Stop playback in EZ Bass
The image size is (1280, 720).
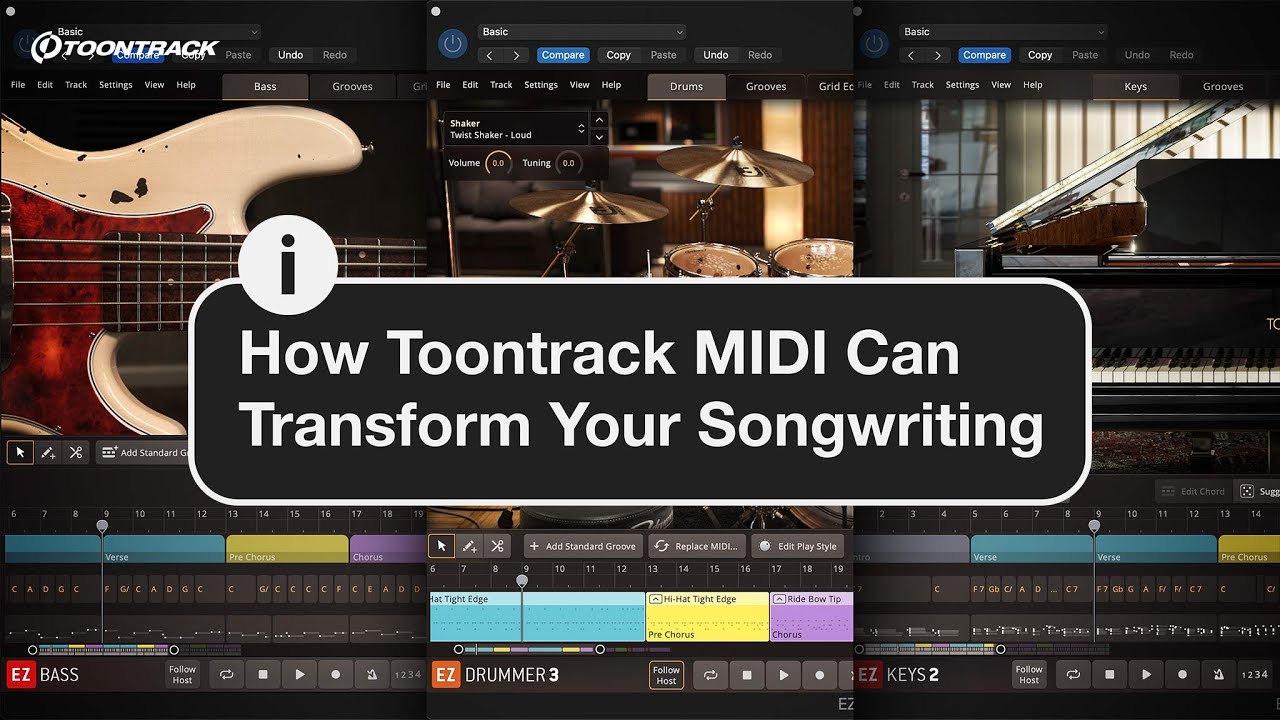263,675
